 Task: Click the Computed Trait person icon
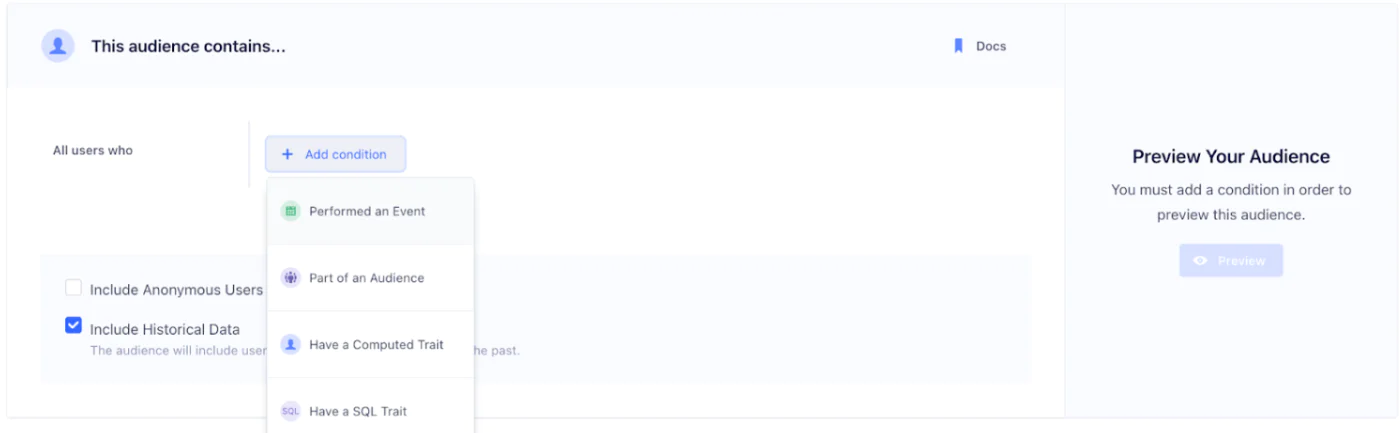point(290,345)
